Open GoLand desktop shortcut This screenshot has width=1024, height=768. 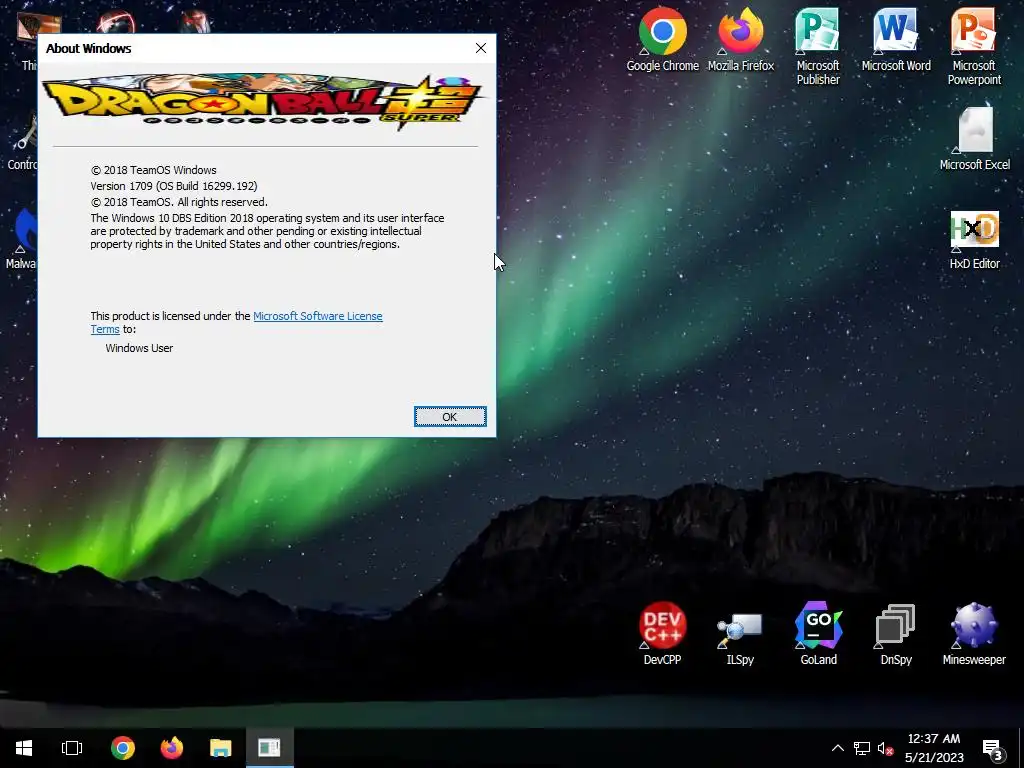point(818,633)
